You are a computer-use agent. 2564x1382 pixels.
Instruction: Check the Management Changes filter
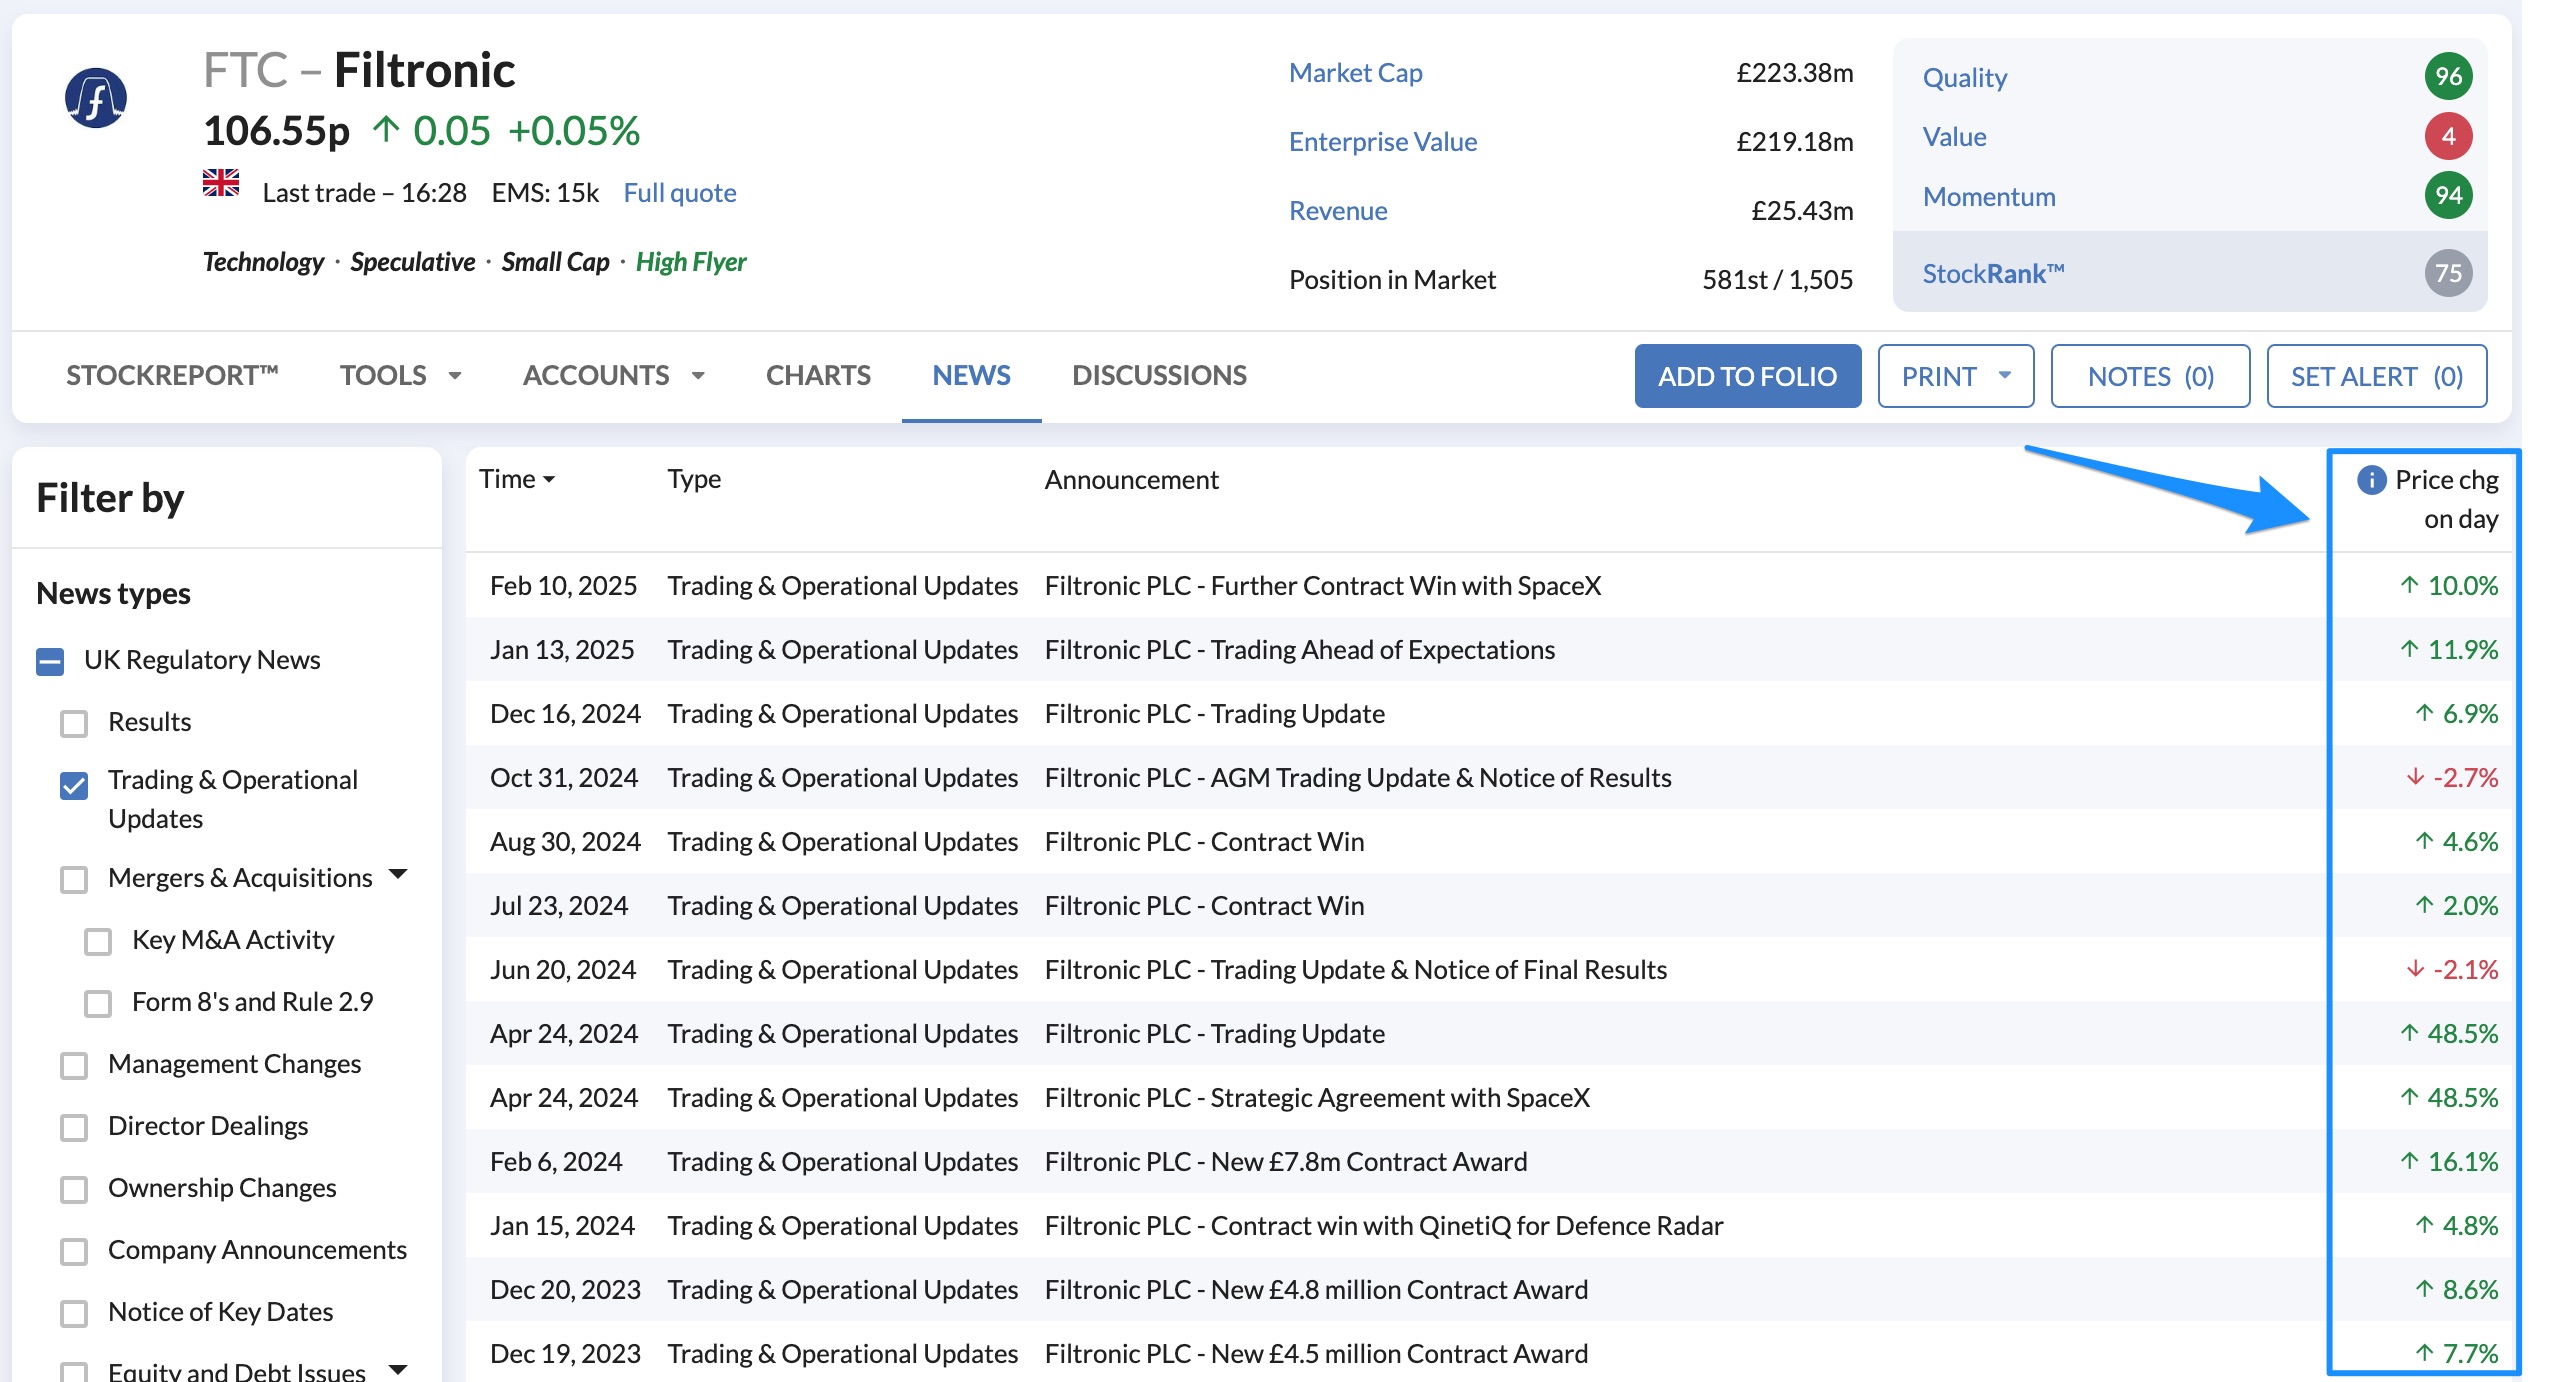pyautogui.click(x=74, y=1065)
